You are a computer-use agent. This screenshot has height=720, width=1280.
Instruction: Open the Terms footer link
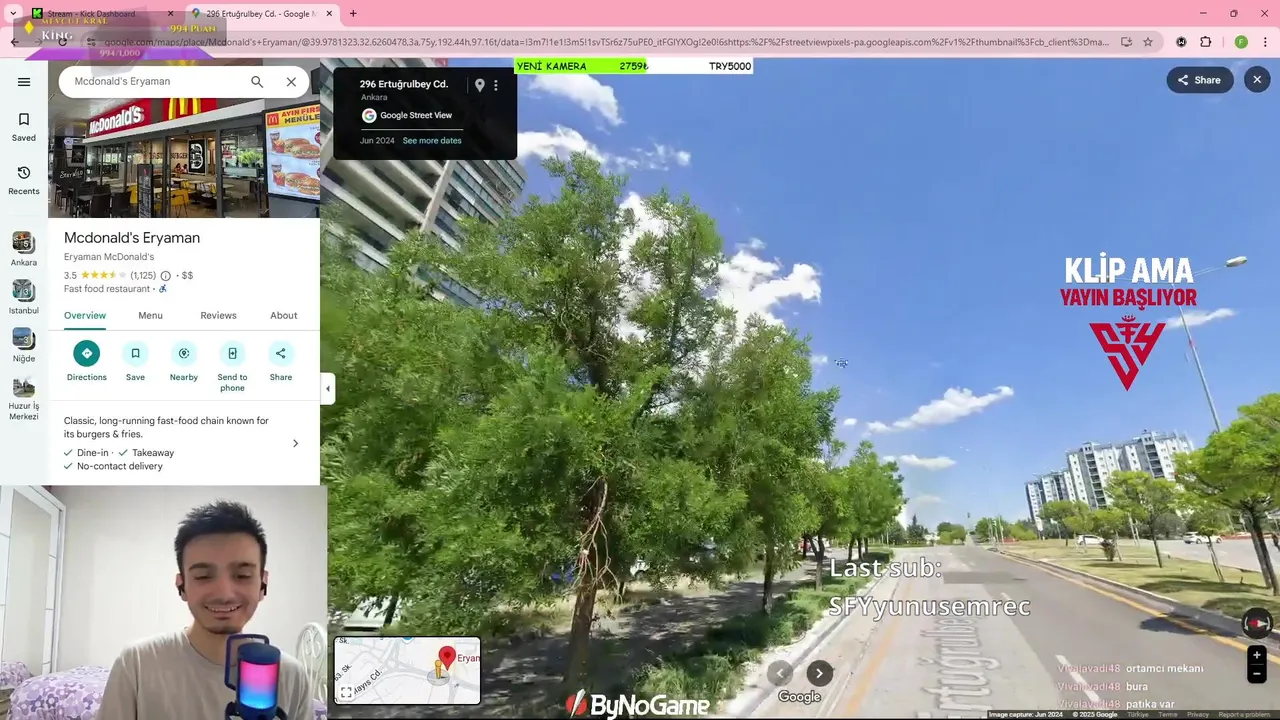click(x=1168, y=715)
